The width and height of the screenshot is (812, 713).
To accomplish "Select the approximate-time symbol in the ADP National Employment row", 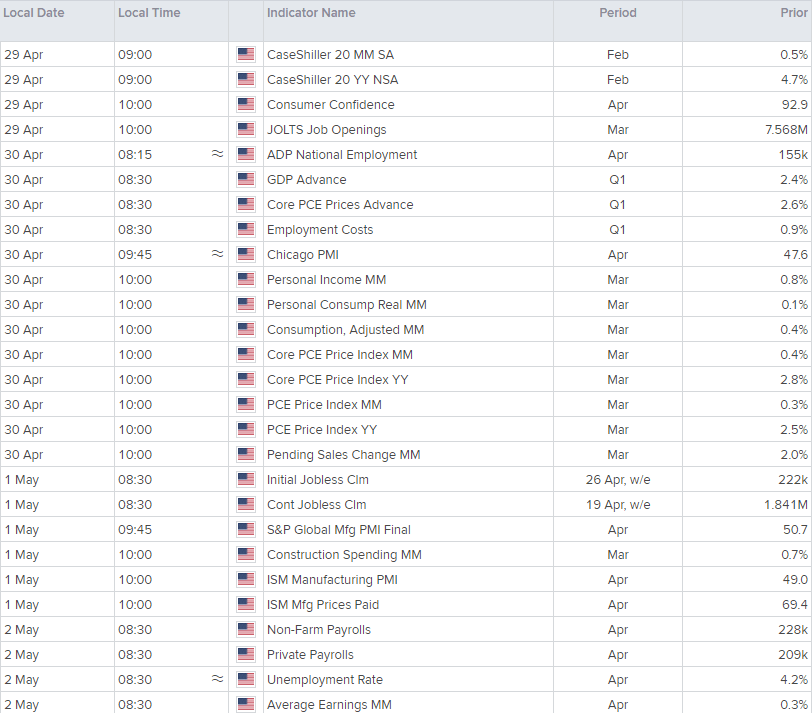I will pos(218,154).
